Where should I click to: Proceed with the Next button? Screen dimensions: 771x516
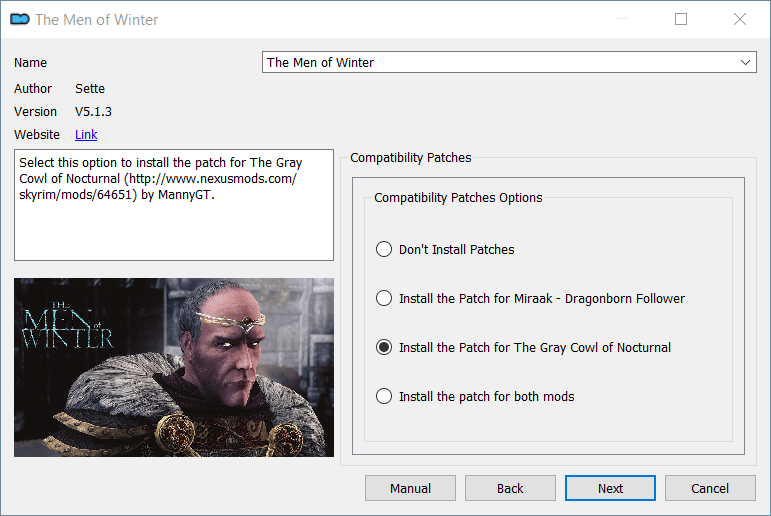click(610, 488)
